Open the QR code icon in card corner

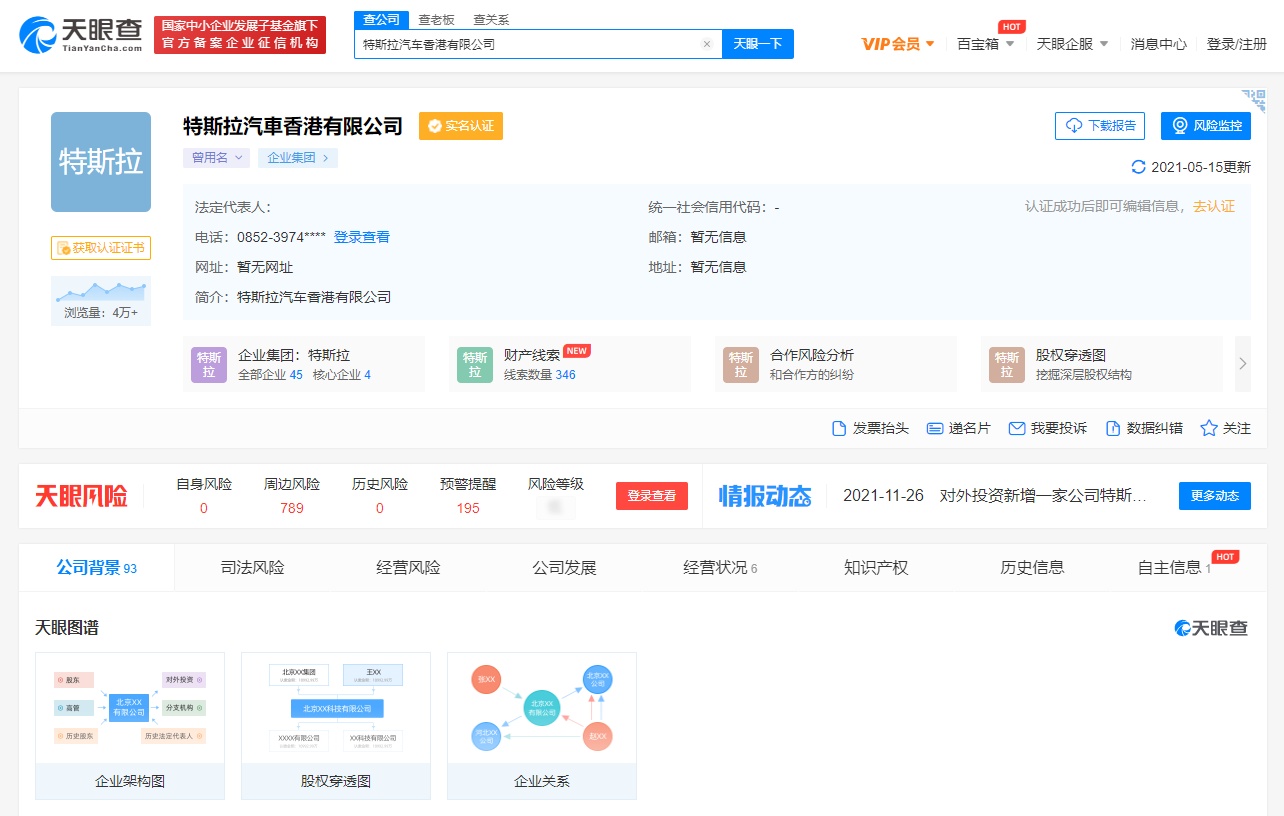[1254, 101]
